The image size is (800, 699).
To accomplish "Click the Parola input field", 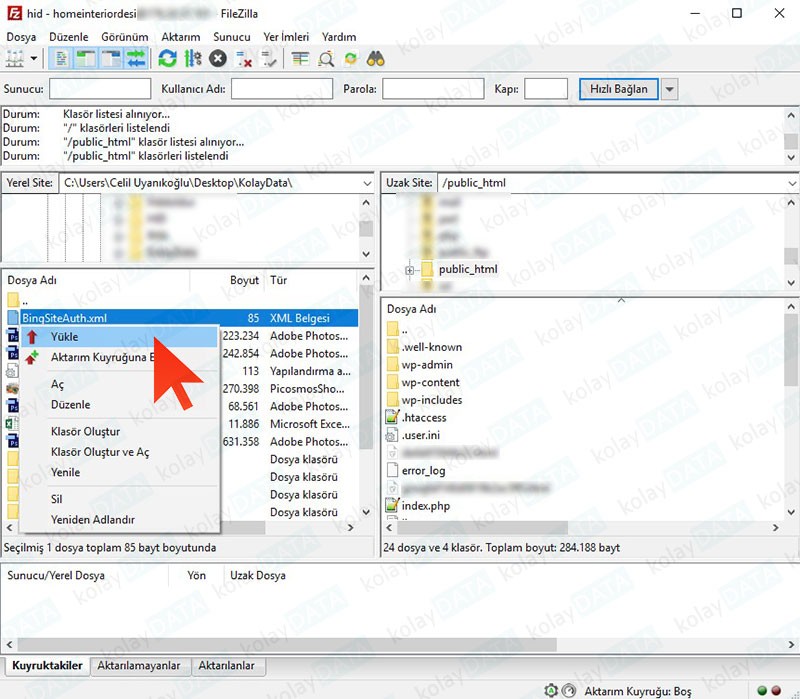I will [432, 89].
